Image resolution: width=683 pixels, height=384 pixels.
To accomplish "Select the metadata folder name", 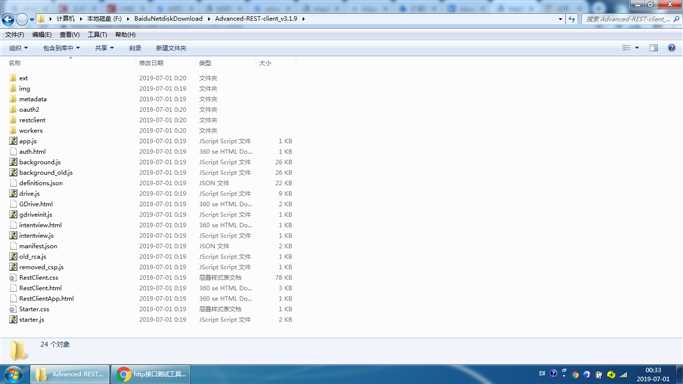I will 33,99.
